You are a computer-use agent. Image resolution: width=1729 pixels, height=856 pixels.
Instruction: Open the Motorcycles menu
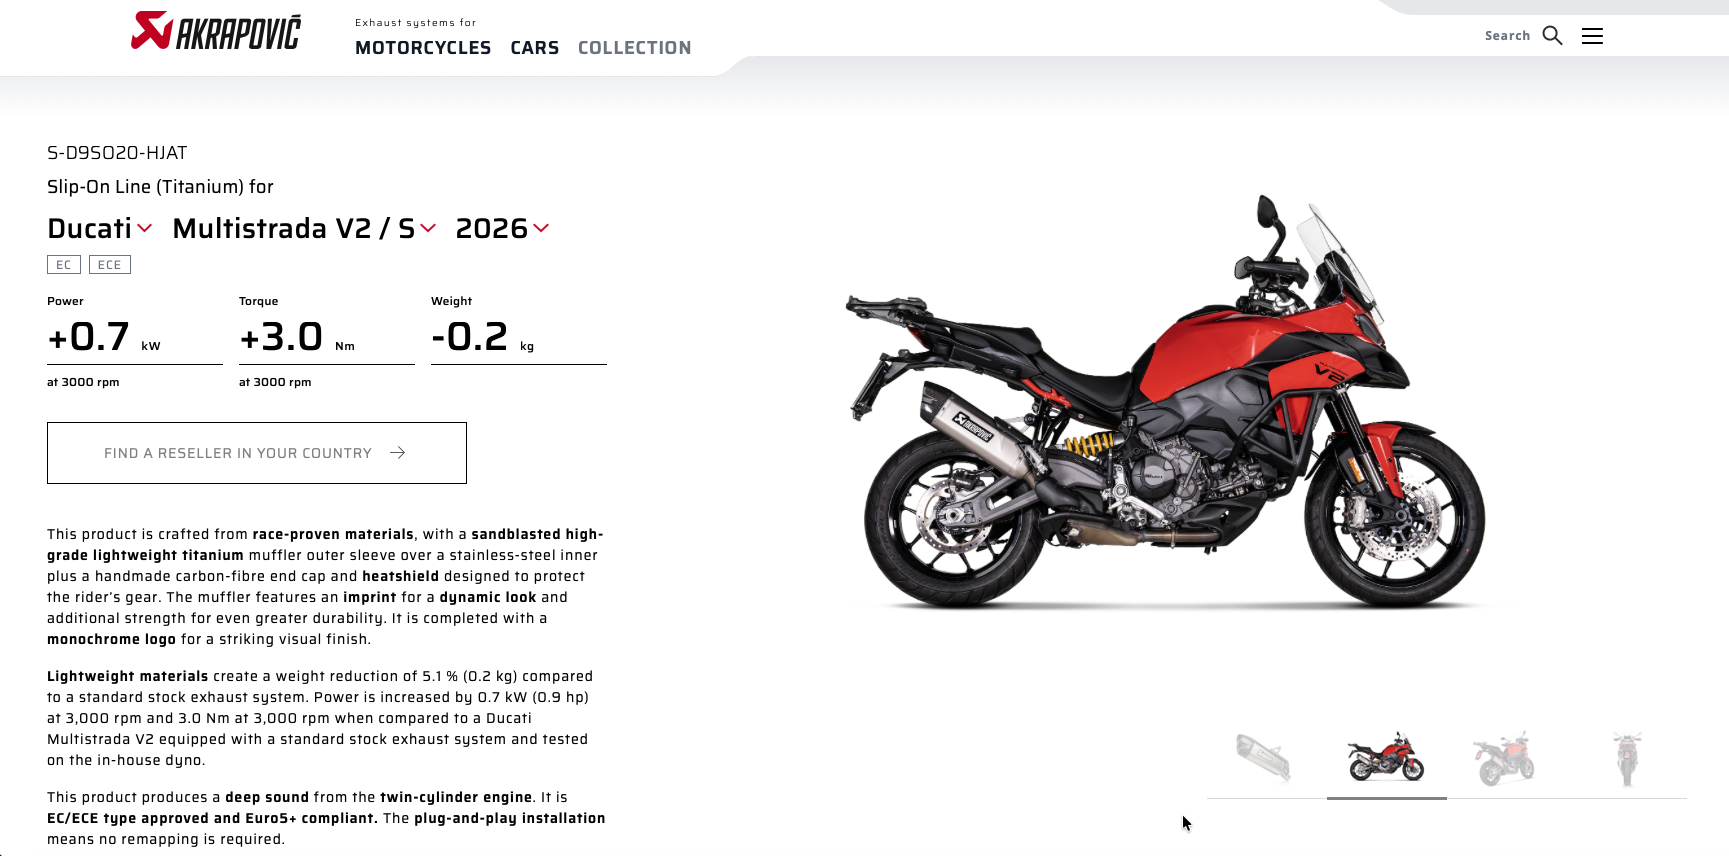point(423,48)
